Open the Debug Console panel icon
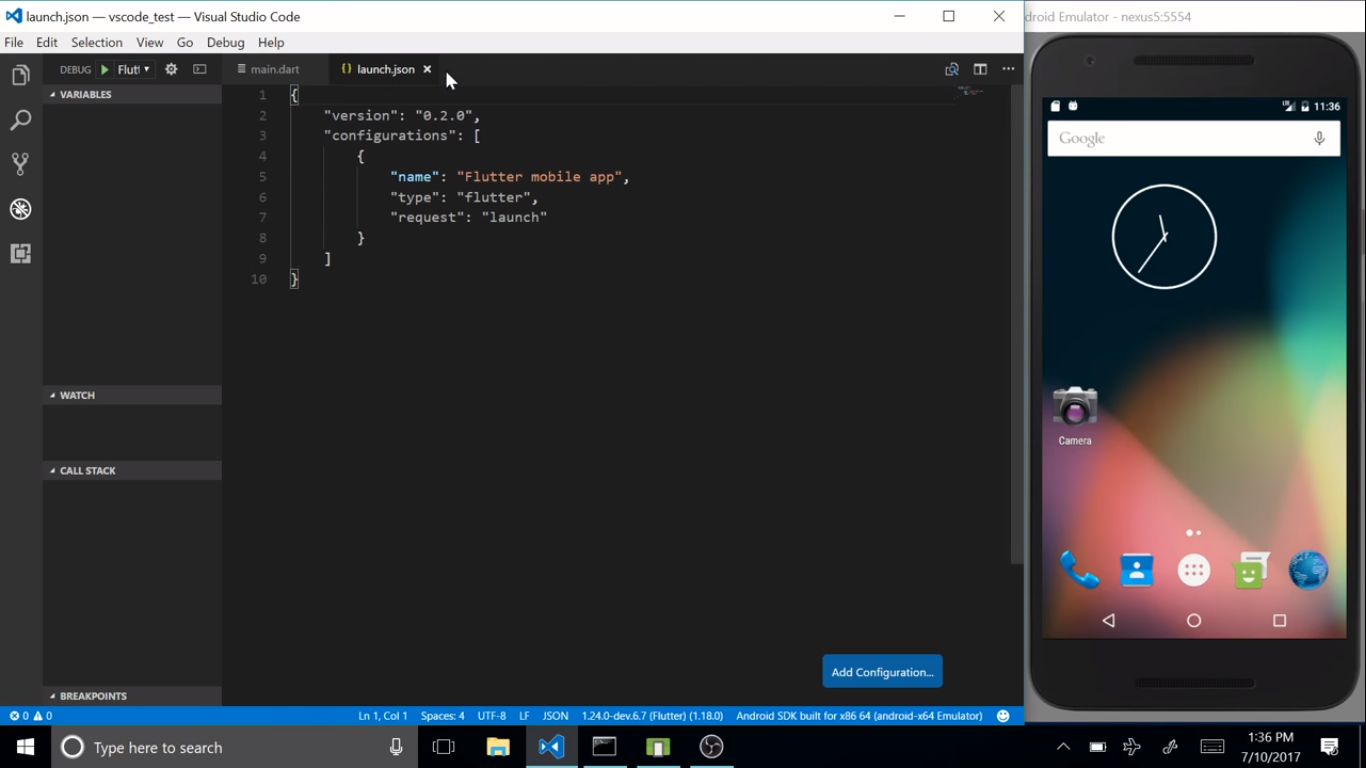 [x=199, y=68]
